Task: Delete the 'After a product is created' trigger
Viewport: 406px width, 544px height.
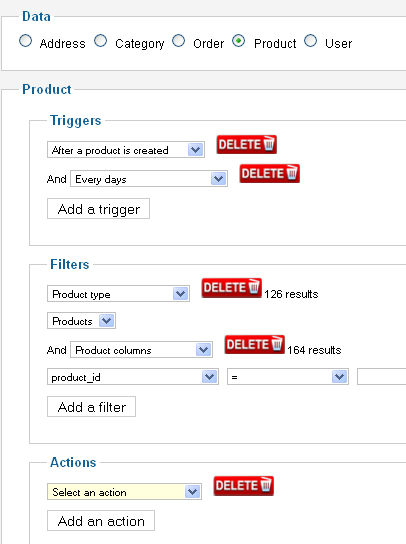Action: tap(247, 144)
